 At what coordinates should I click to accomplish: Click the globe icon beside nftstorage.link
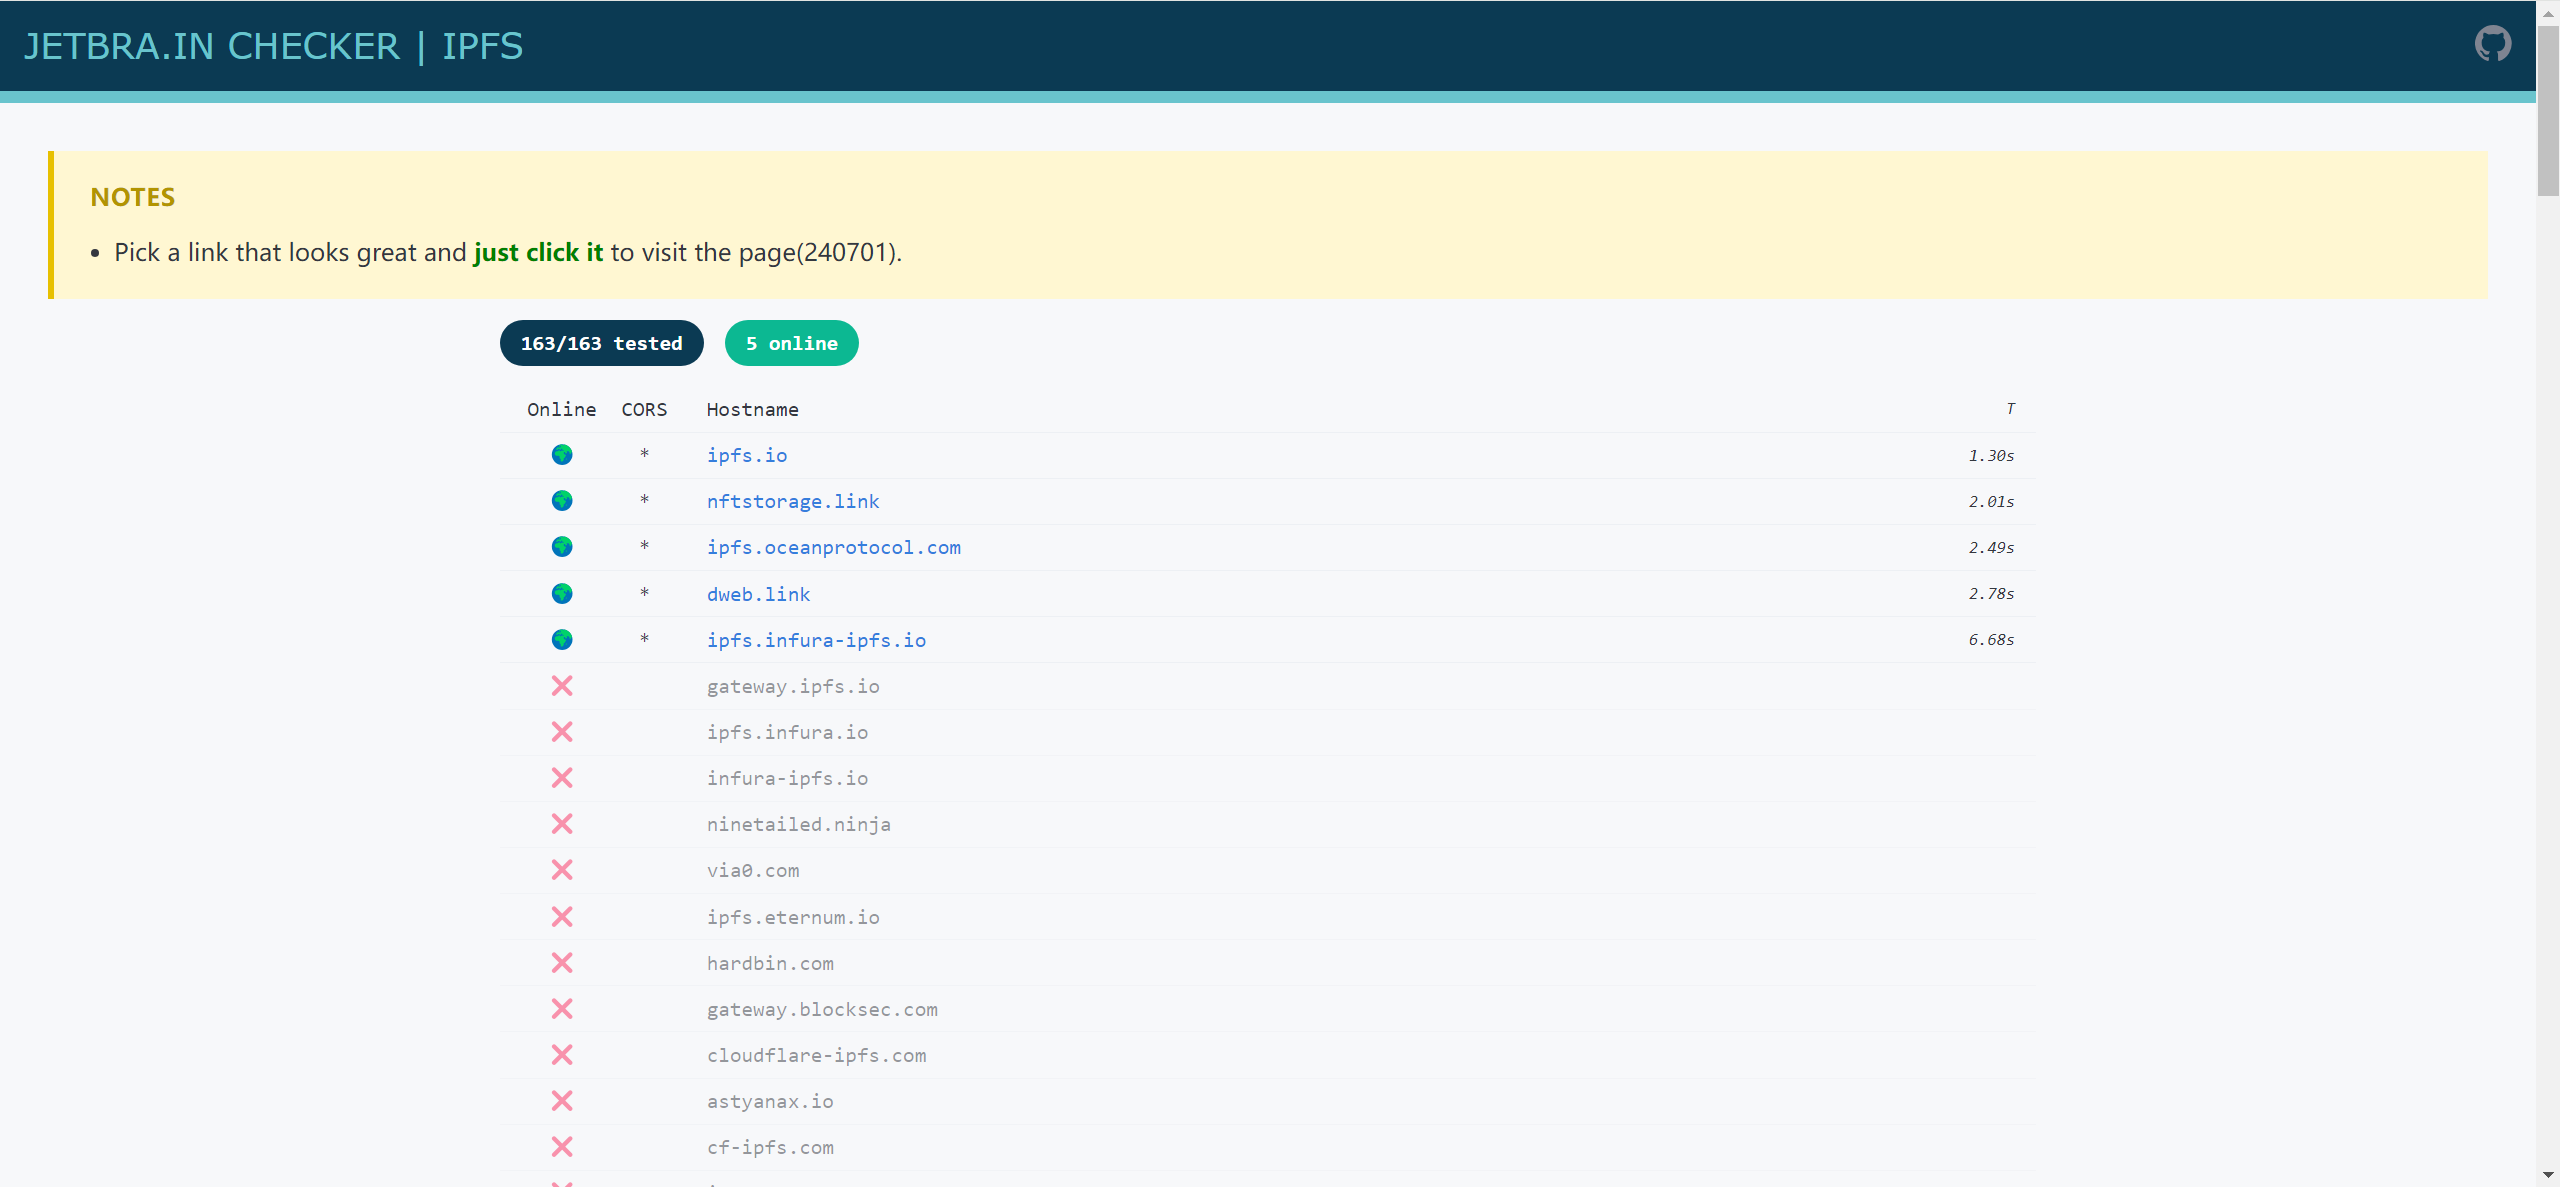562,501
